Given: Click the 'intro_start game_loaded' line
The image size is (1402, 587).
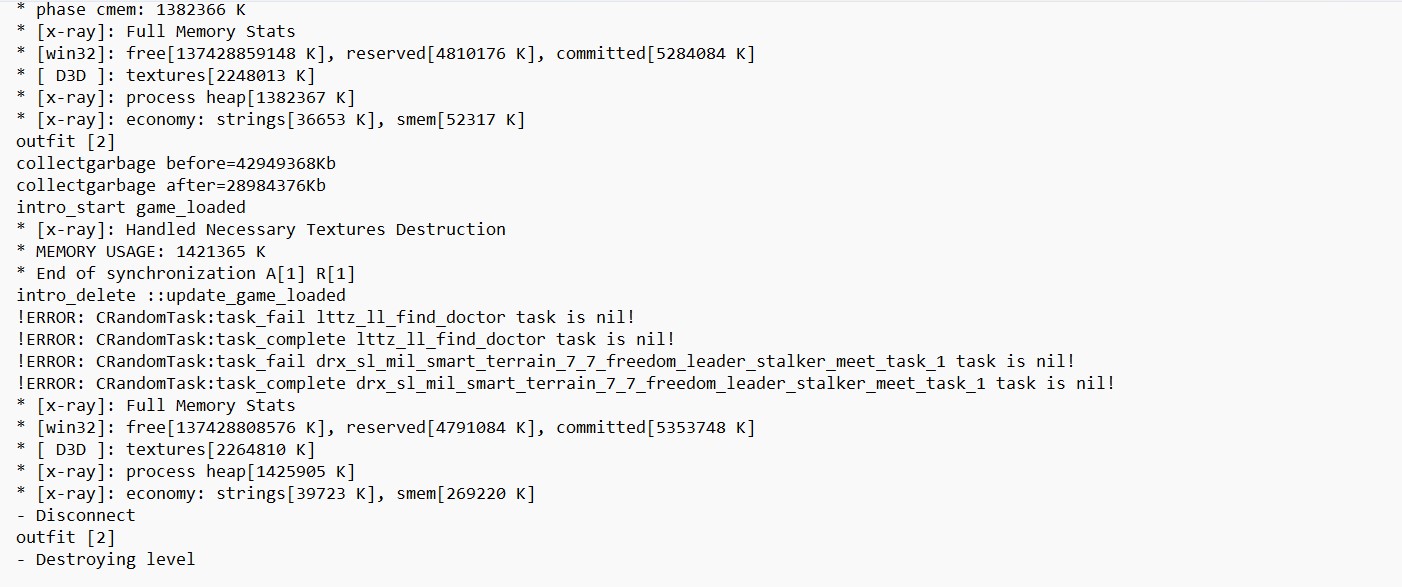Looking at the screenshot, I should (x=131, y=208).
